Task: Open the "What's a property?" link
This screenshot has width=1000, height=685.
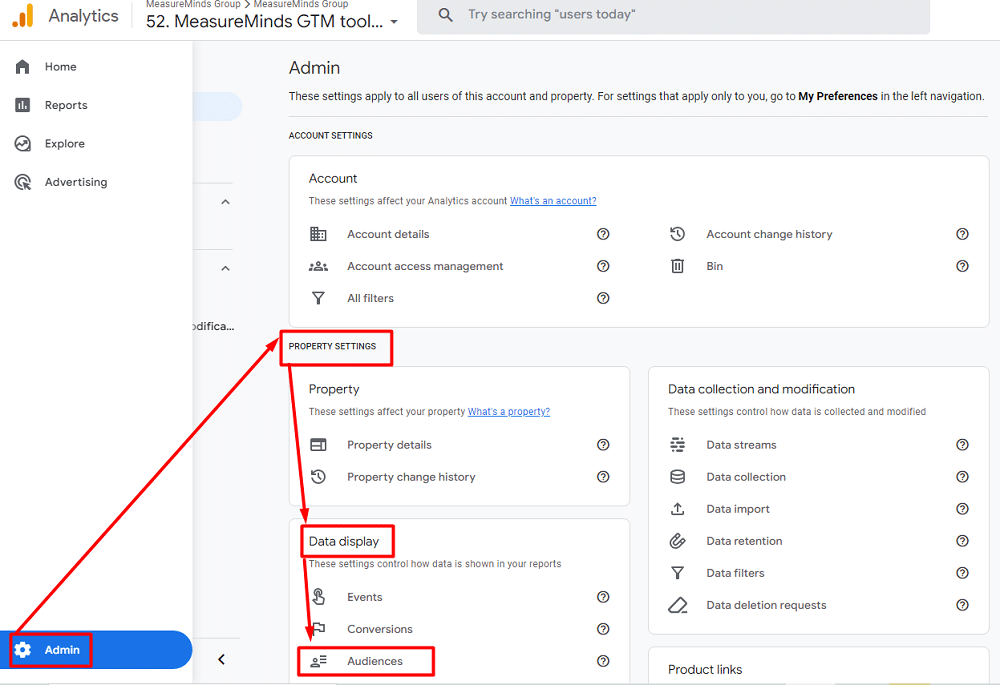Action: 508,412
